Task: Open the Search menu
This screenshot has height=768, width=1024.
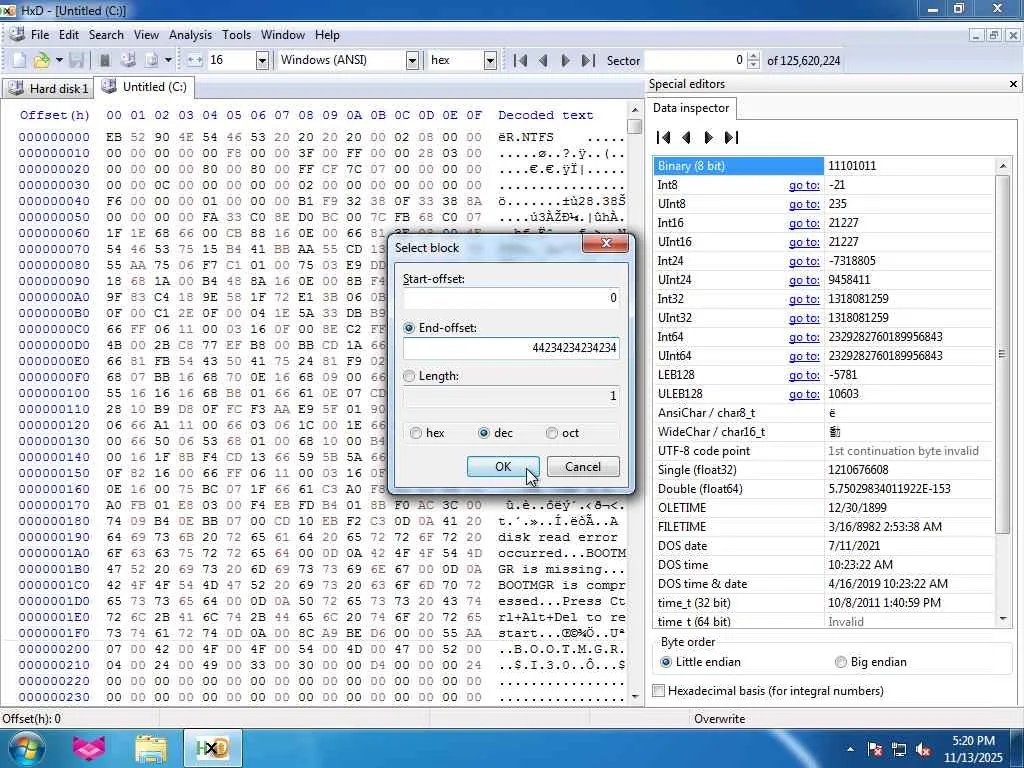Action: click(106, 35)
